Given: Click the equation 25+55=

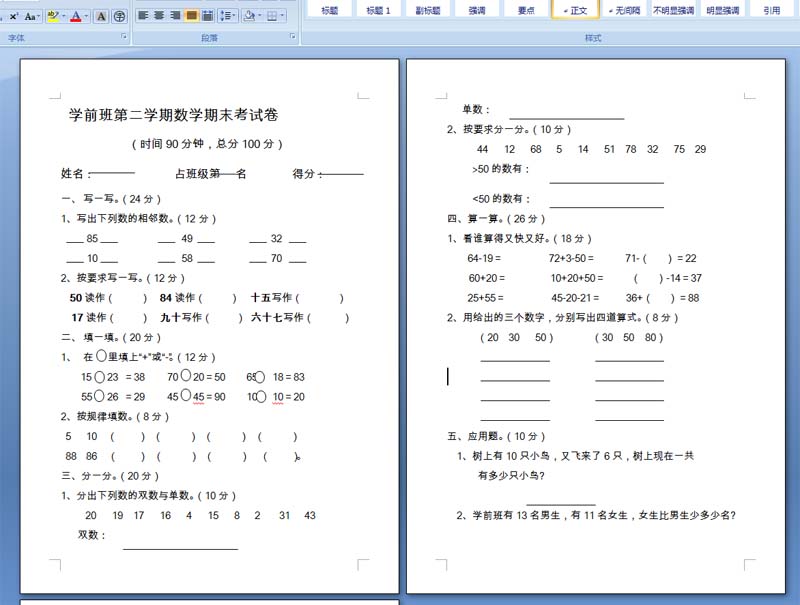Looking at the screenshot, I should [x=486, y=298].
